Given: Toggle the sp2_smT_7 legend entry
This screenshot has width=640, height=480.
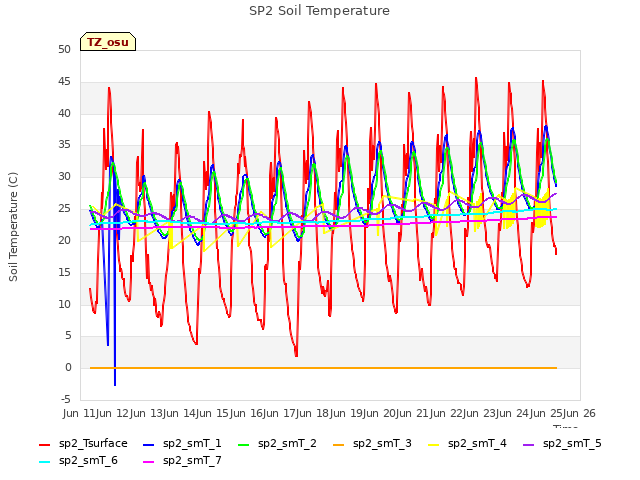Looking at the screenshot, I should point(182,461).
